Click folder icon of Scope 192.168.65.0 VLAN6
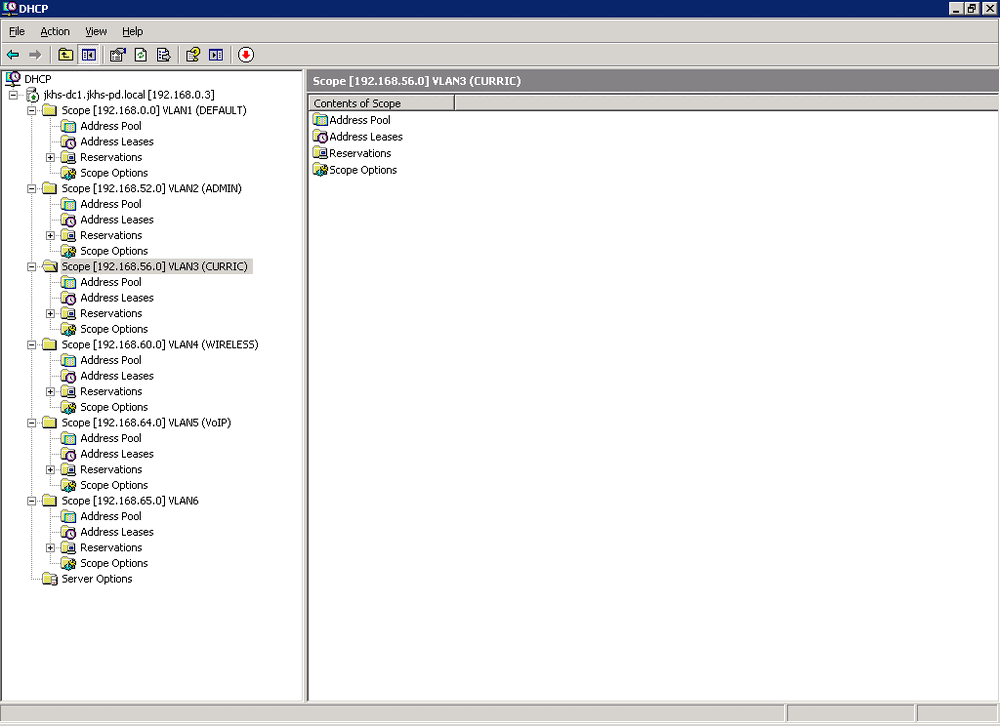 point(50,501)
